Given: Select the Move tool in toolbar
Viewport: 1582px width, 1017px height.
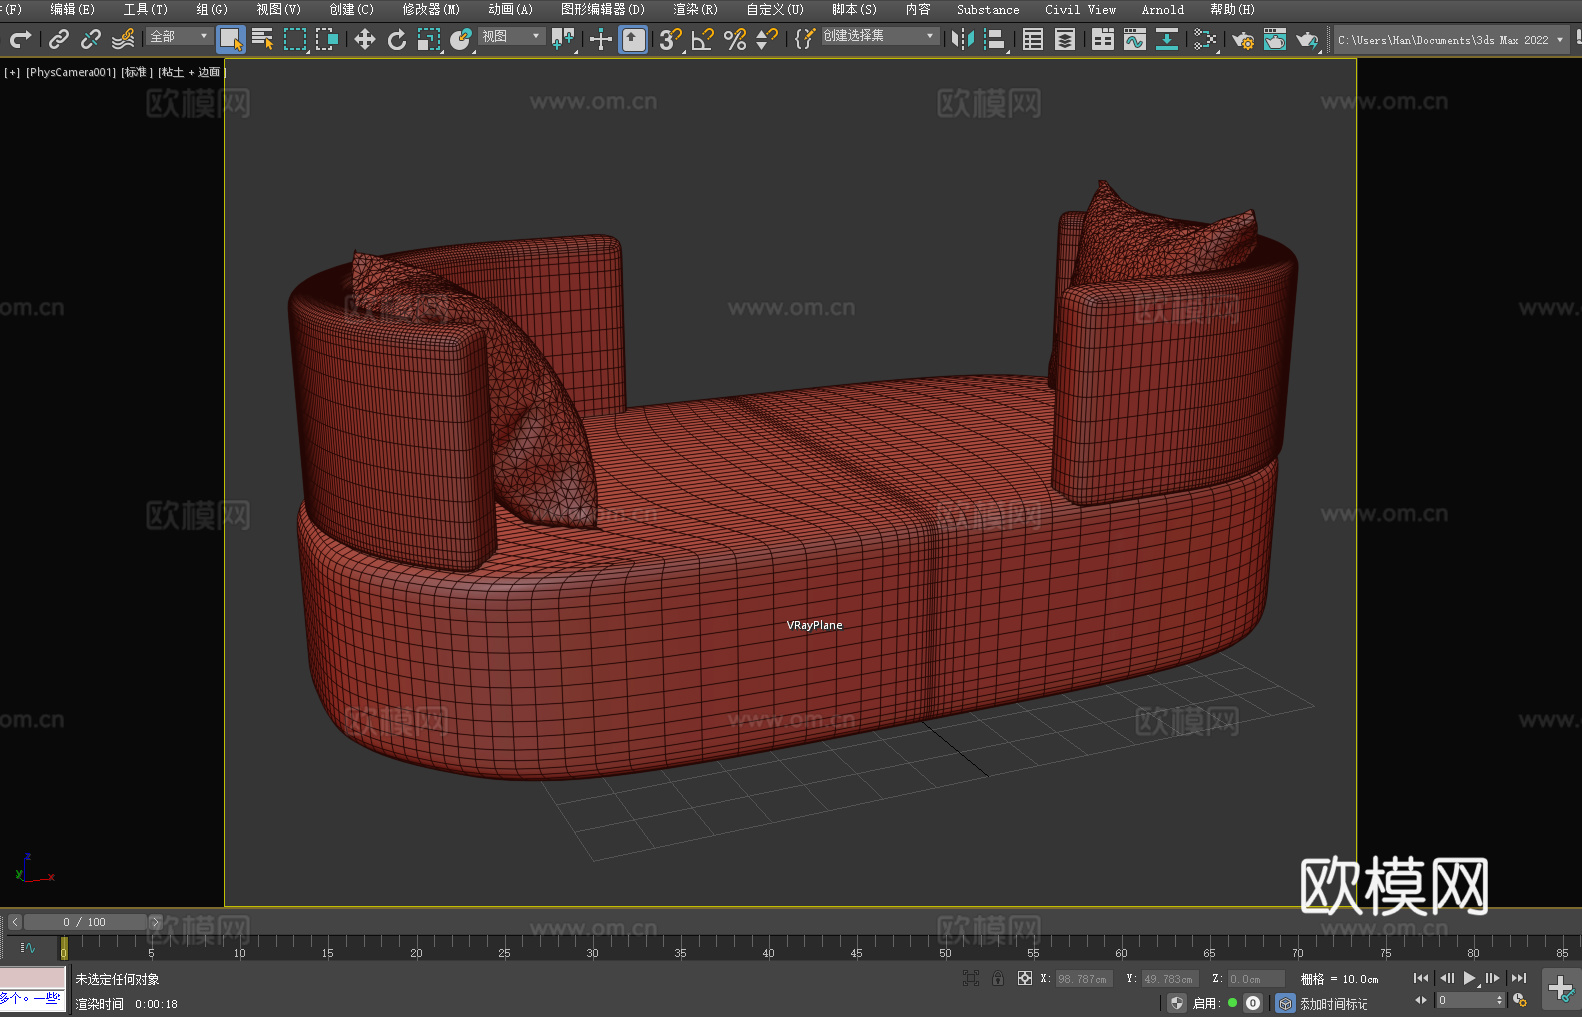Looking at the screenshot, I should tap(365, 39).
